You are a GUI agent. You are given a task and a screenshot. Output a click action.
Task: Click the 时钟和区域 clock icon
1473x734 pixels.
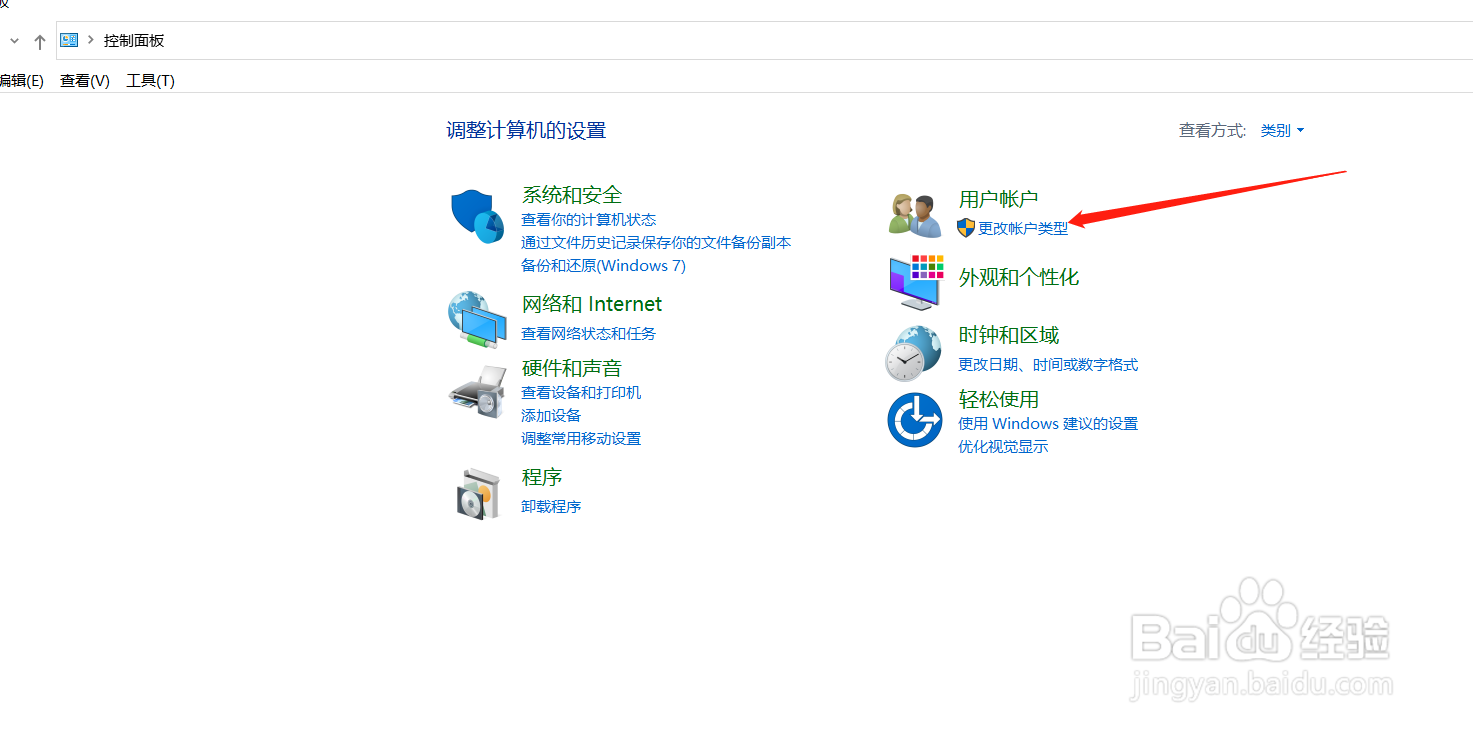[914, 351]
